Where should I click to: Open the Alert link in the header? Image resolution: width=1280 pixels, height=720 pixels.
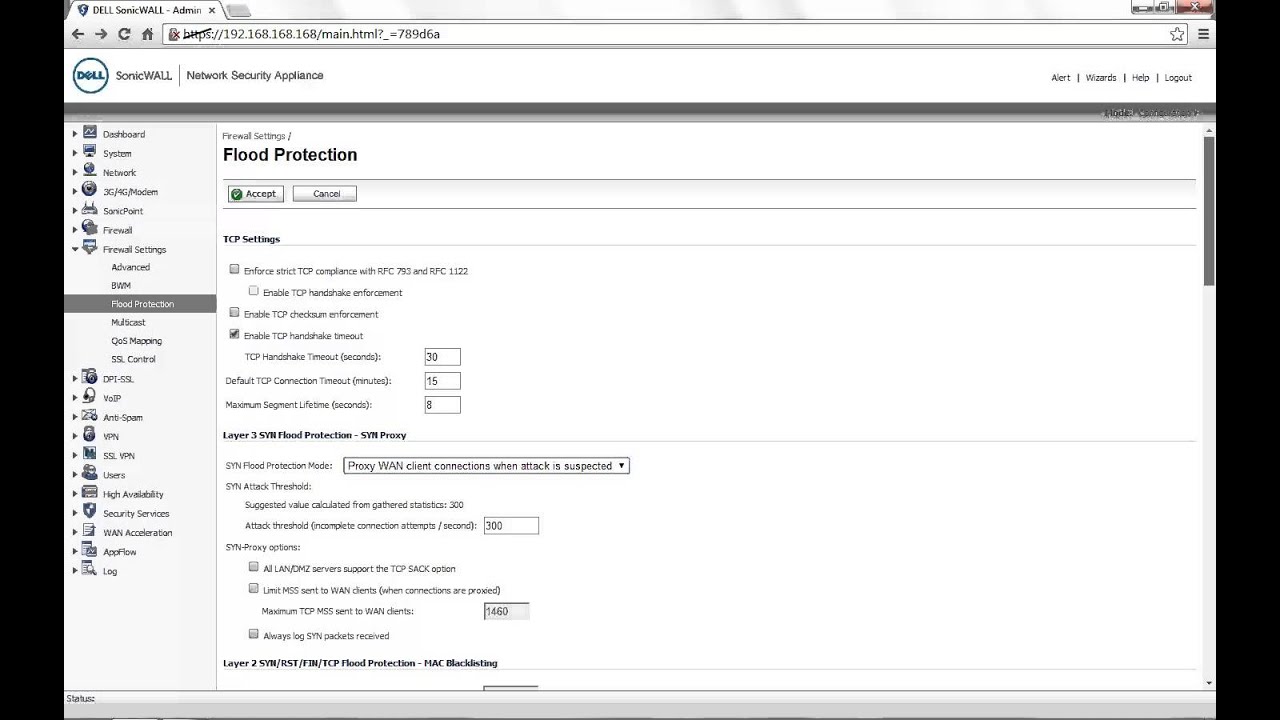coord(1061,77)
